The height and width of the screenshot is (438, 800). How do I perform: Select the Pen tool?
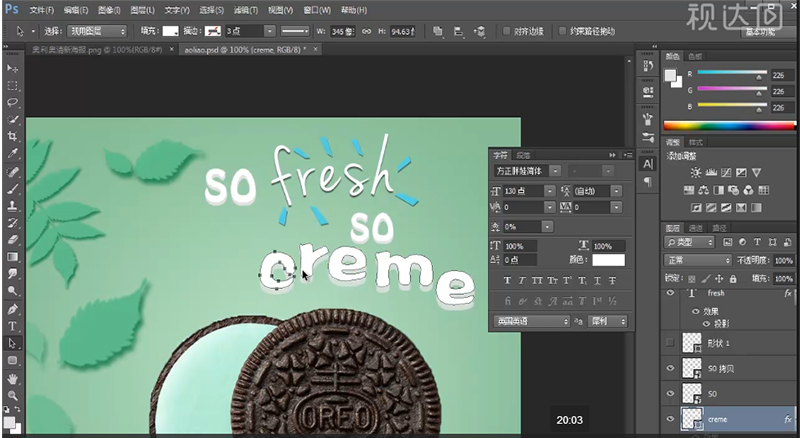(12, 309)
